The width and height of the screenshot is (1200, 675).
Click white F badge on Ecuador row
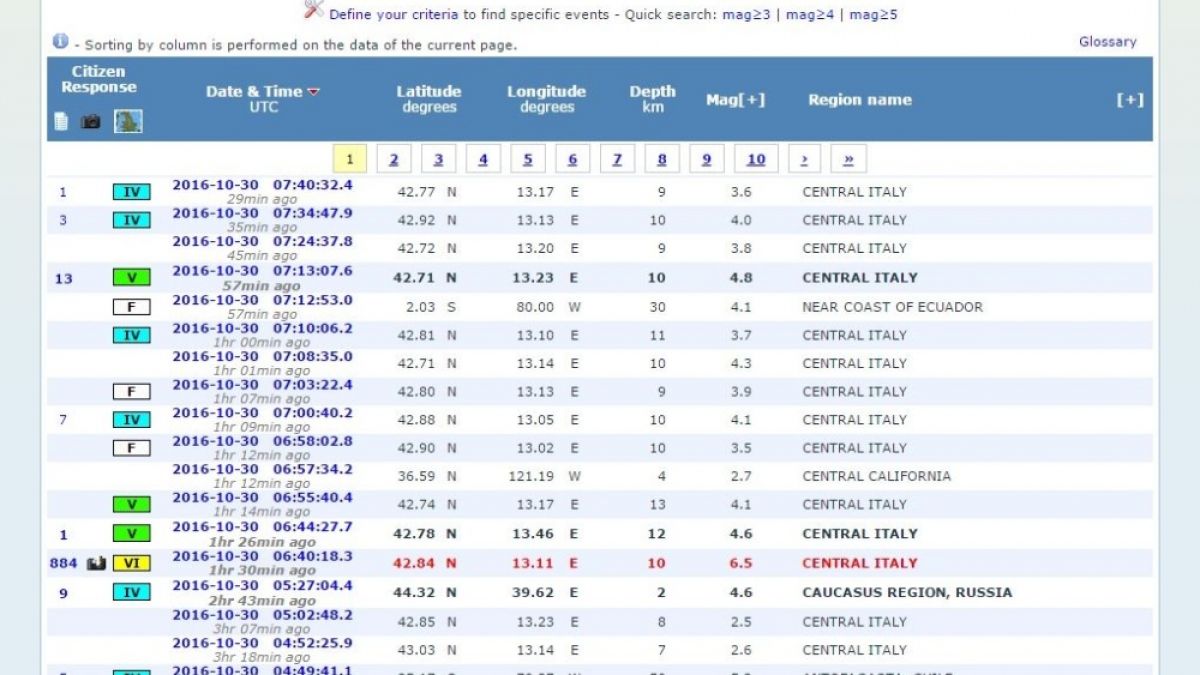(131, 307)
